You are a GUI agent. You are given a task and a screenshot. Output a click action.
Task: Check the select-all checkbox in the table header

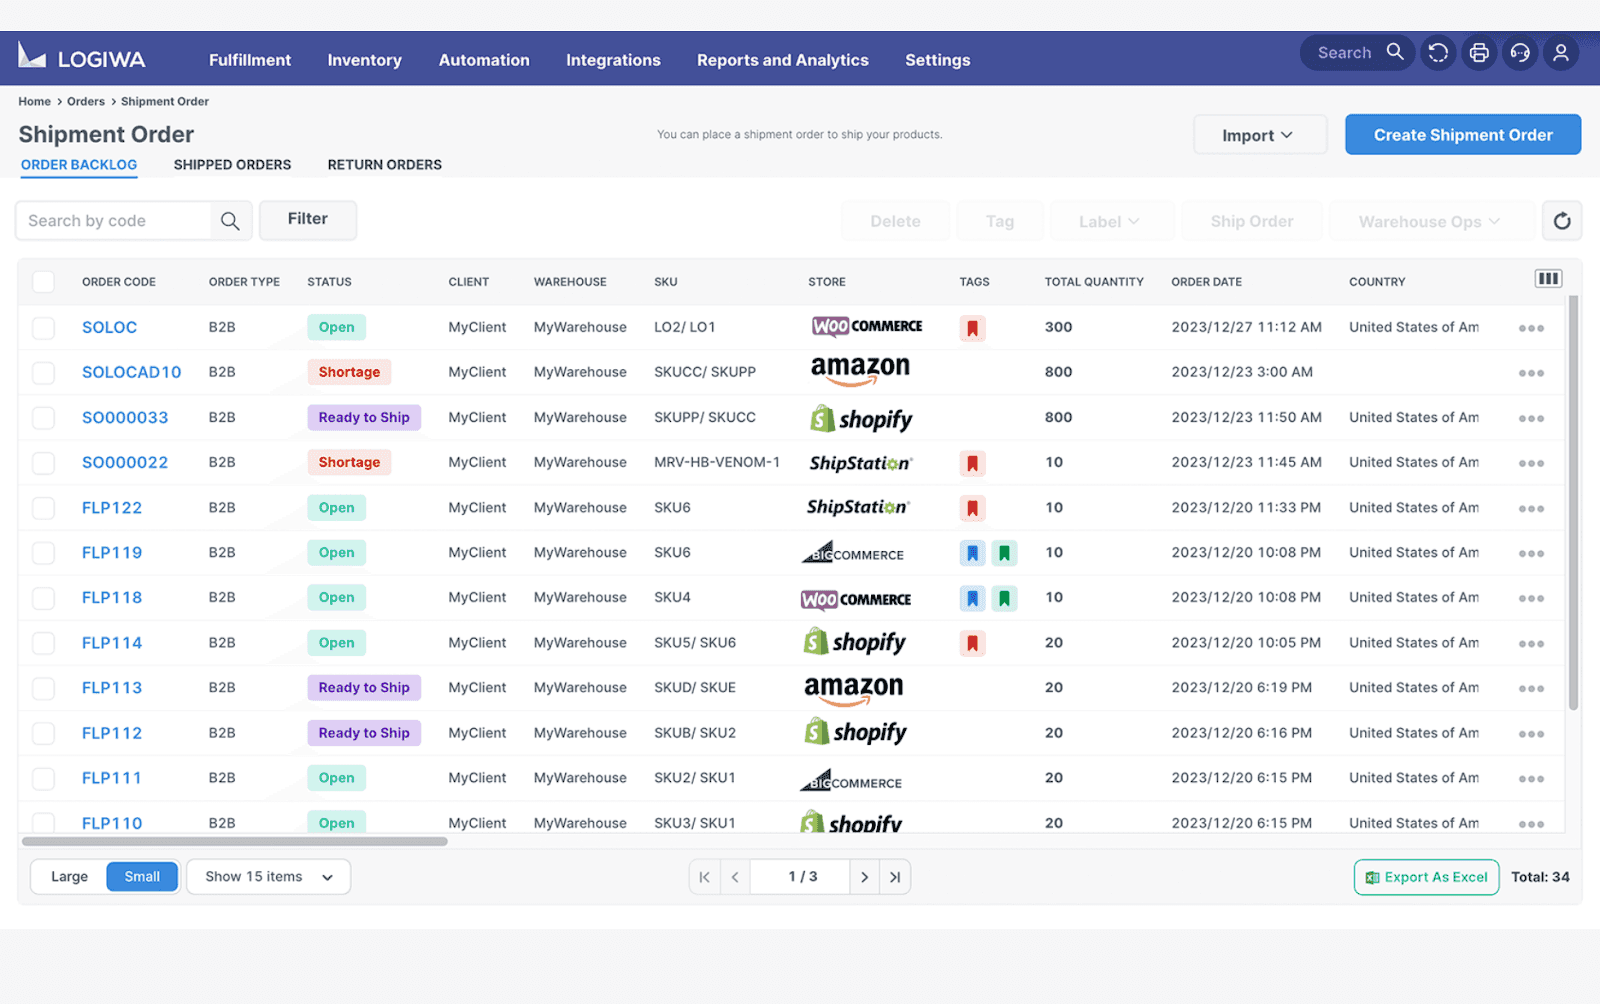(x=43, y=282)
